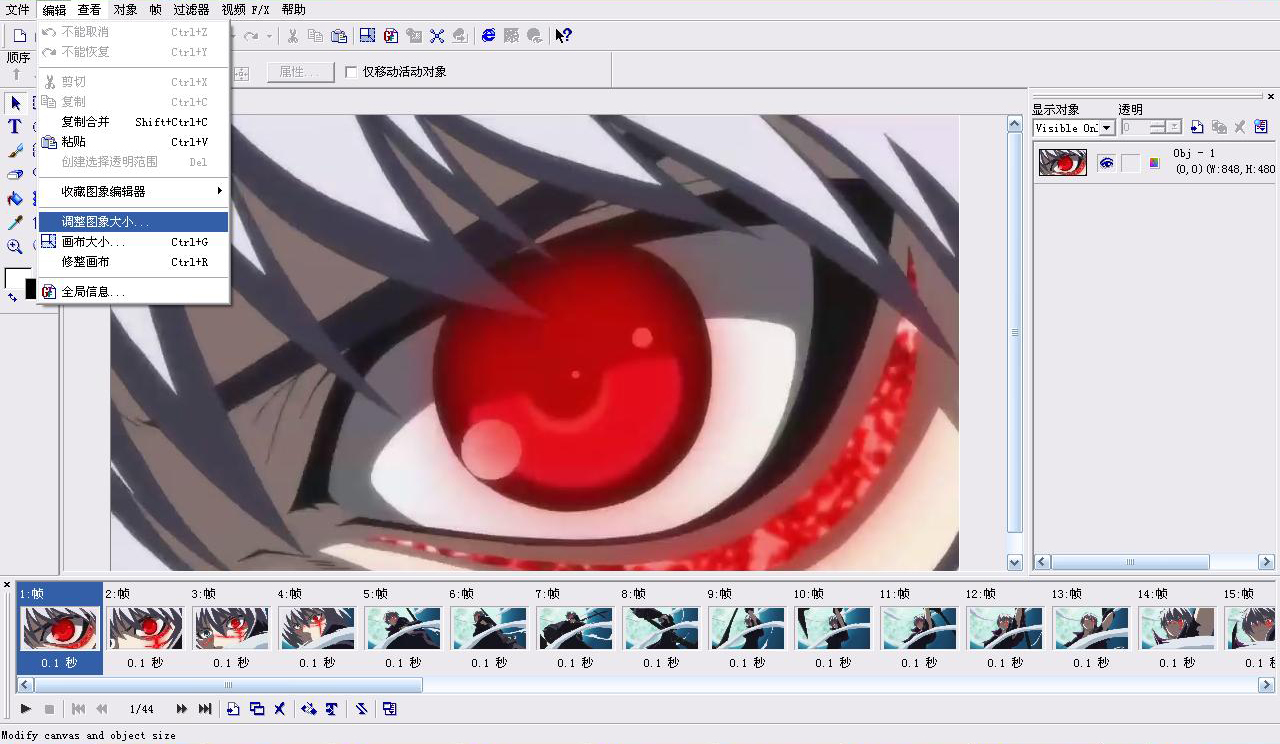1280x744 pixels.
Task: Click the delete frame X icon
Action: pyautogui.click(x=280, y=709)
